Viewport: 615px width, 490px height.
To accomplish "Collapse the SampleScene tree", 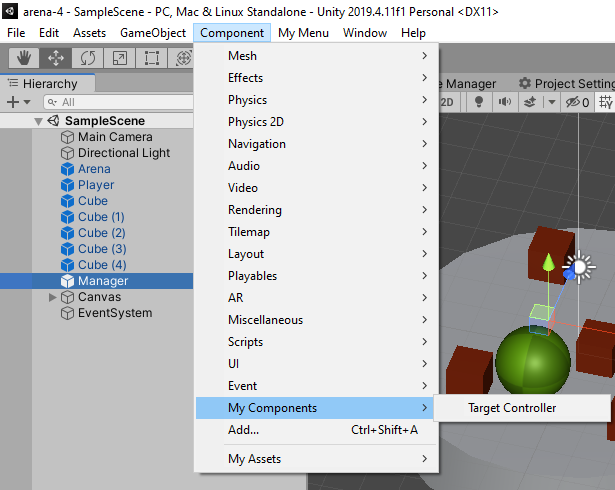I will (x=38, y=121).
